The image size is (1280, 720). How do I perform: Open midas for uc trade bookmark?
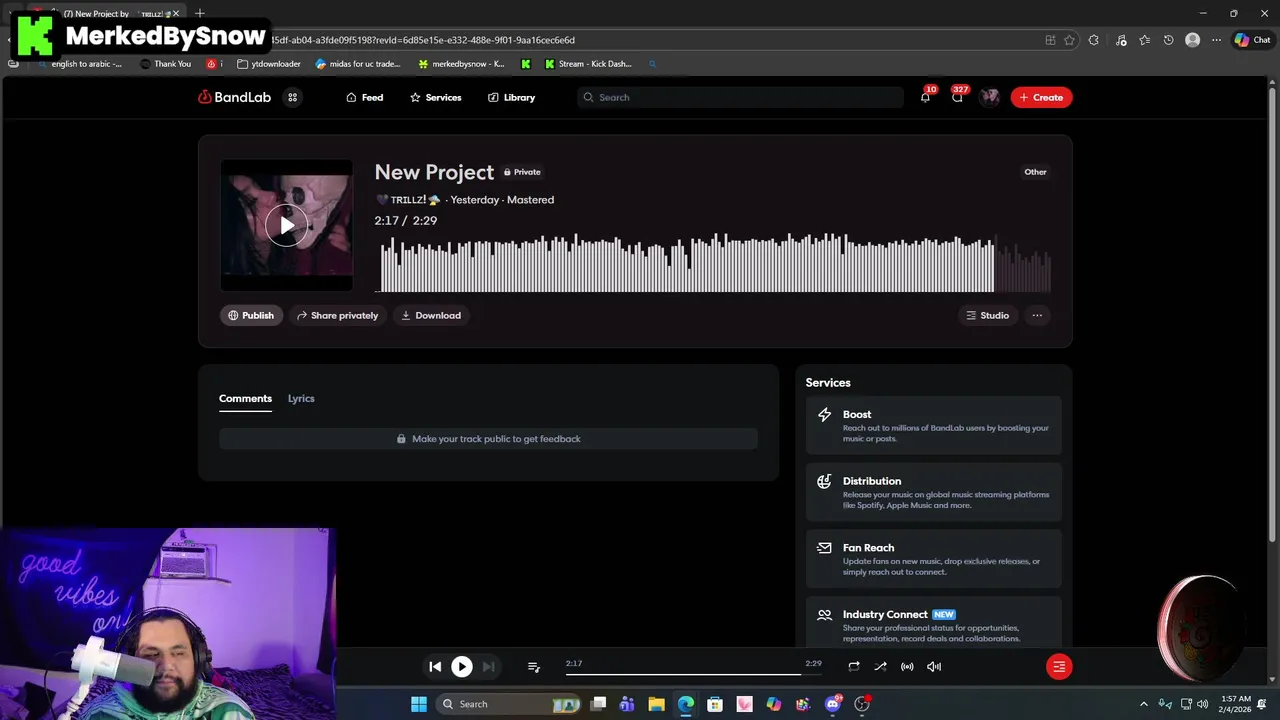click(x=358, y=64)
